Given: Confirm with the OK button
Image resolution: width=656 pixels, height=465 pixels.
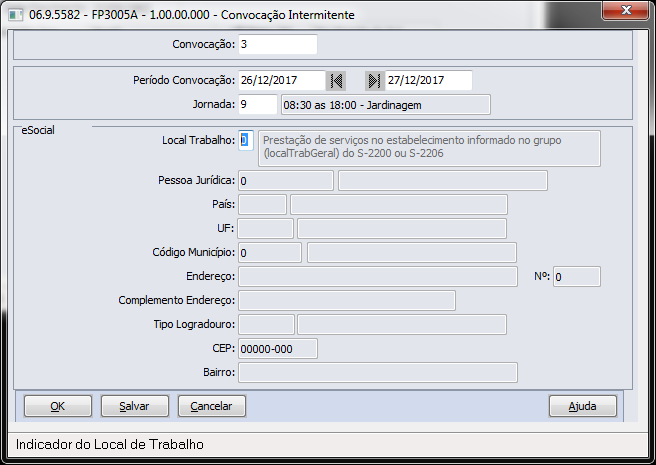Looking at the screenshot, I should pos(58,406).
